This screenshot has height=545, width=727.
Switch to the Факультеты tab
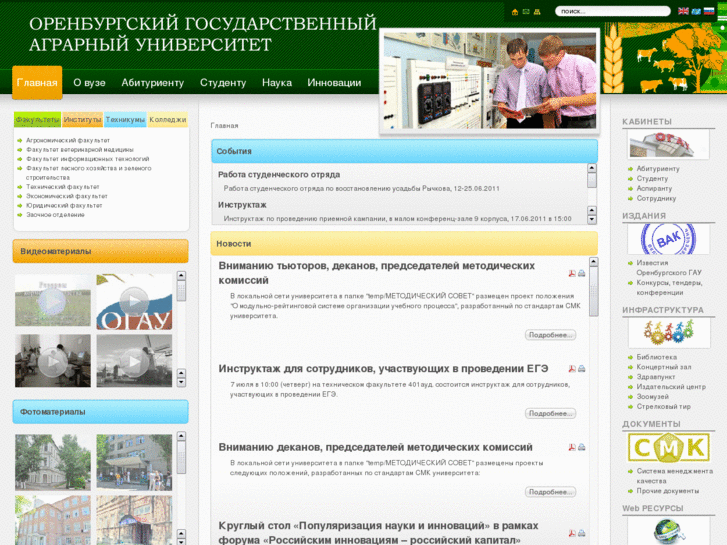[x=38, y=120]
